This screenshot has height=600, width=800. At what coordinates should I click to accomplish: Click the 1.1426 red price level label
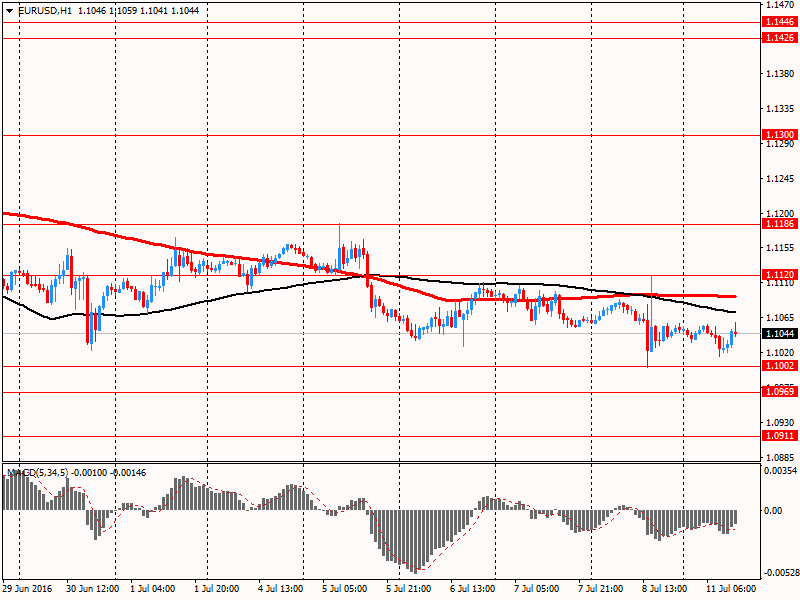pyautogui.click(x=780, y=38)
